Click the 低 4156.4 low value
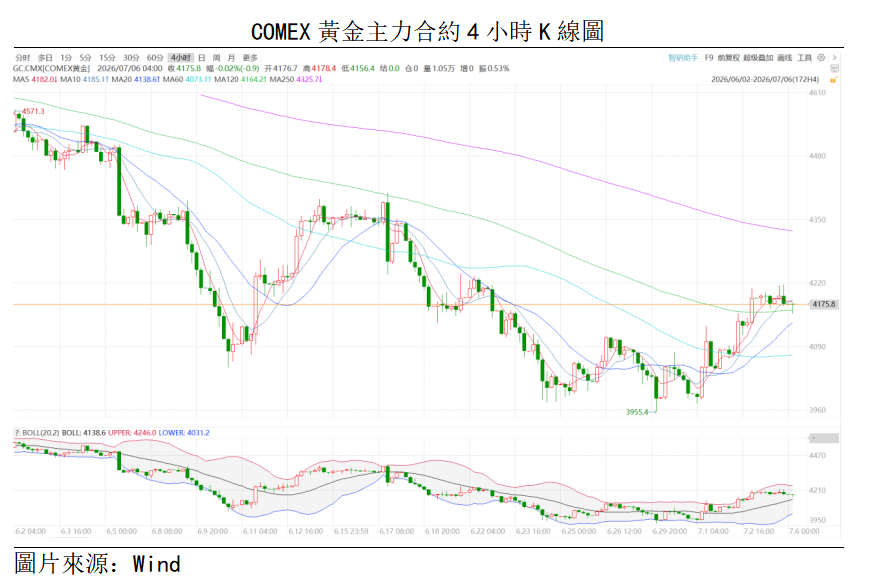 (x=358, y=68)
